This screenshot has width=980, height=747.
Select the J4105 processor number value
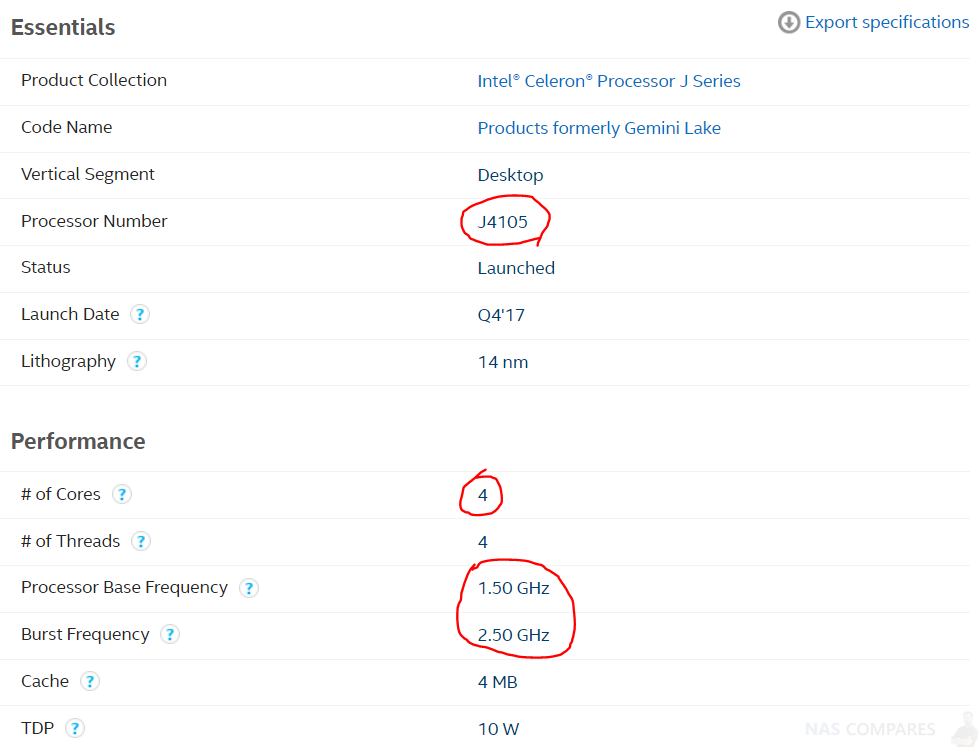tap(502, 222)
